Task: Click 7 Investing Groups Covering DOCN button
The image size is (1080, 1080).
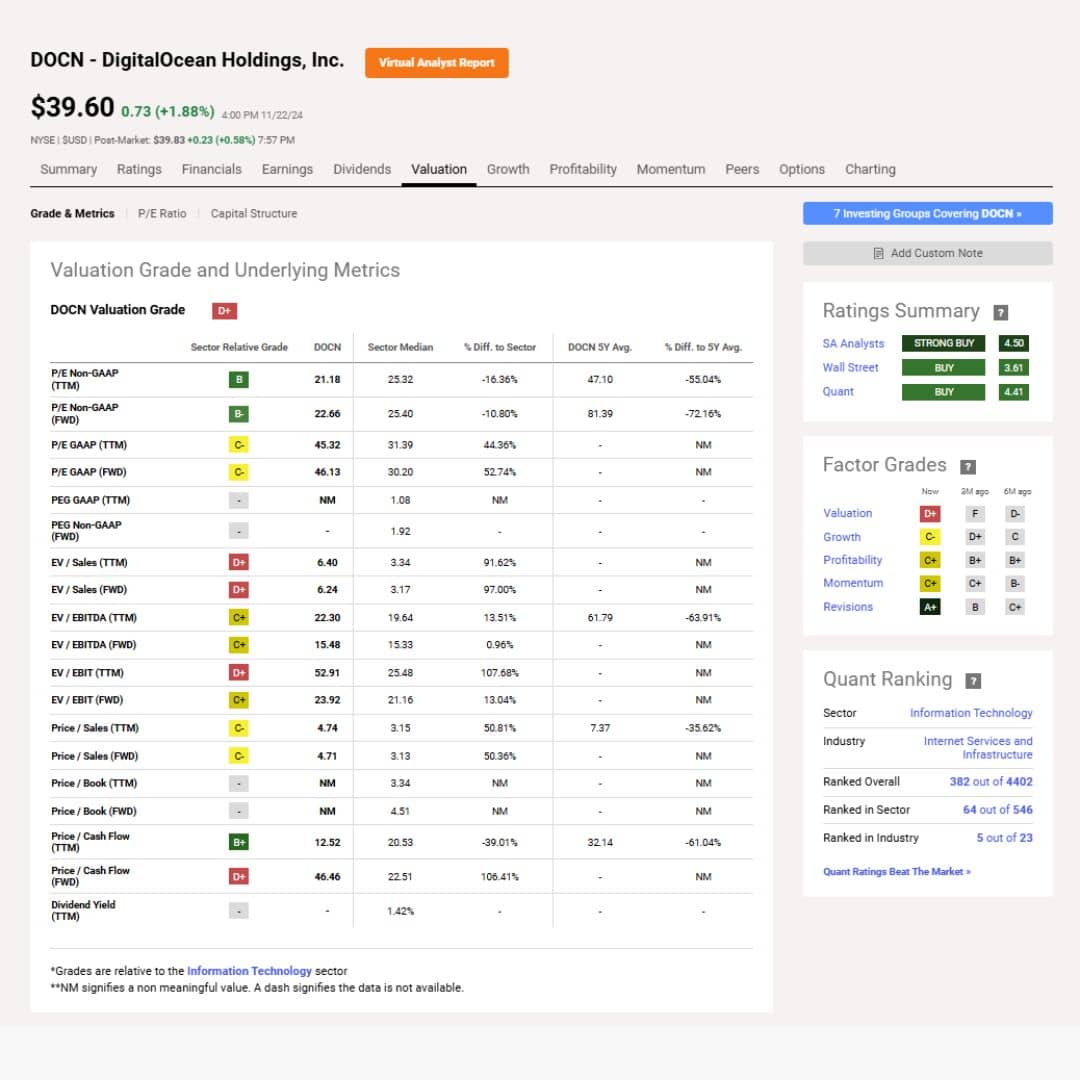Action: pos(927,214)
